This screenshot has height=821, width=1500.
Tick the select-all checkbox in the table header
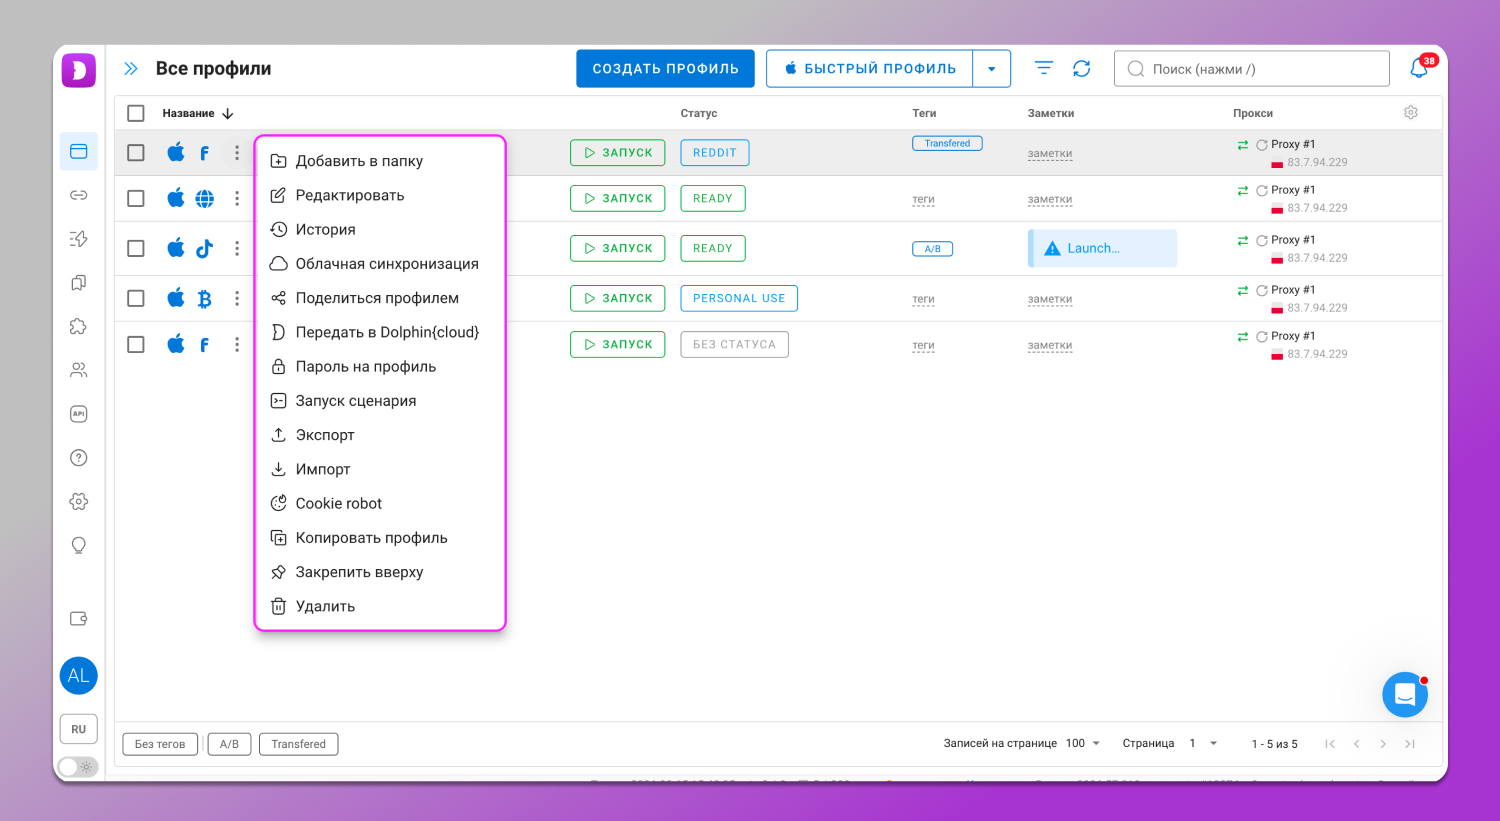[136, 114]
